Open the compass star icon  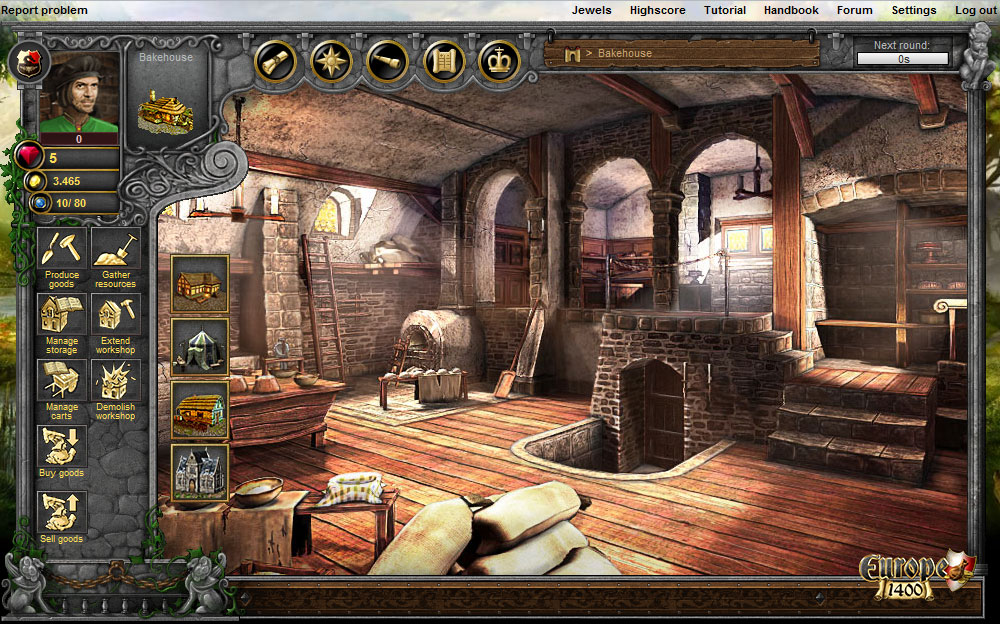point(332,62)
